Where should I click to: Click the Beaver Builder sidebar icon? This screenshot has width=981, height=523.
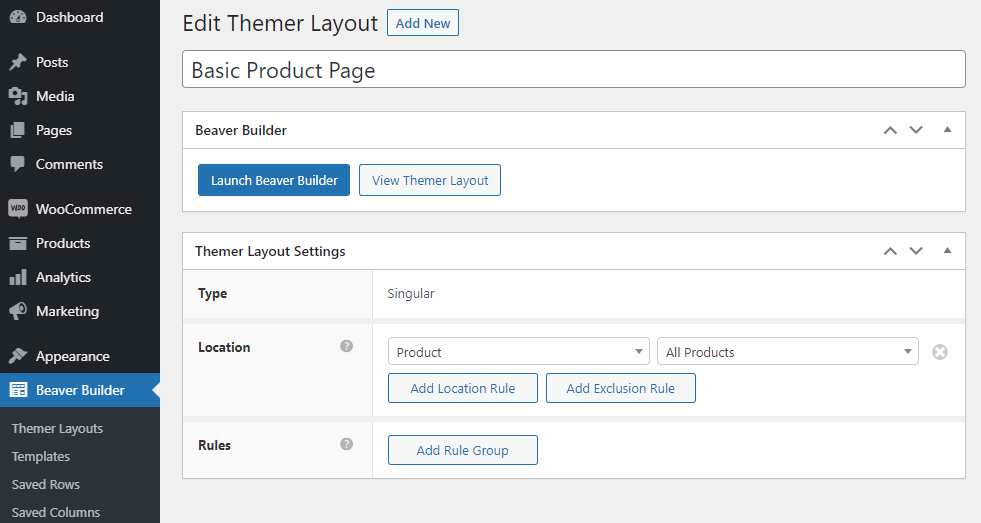tap(18, 390)
